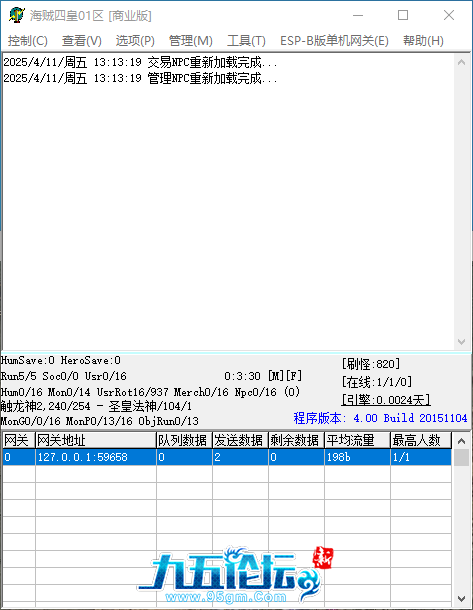This screenshot has width=473, height=610.
Task: Click the Run5/5 Soc0/0 Usr0/16 line
Action: tap(64, 376)
